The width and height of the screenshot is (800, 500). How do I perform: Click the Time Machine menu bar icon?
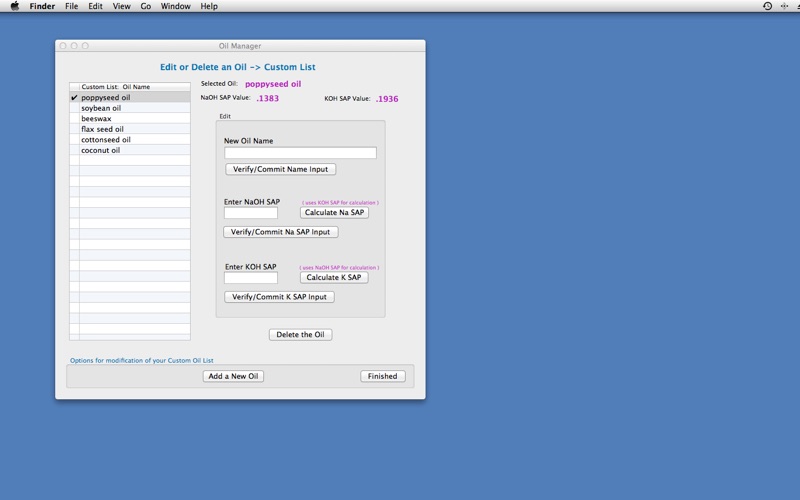click(767, 6)
